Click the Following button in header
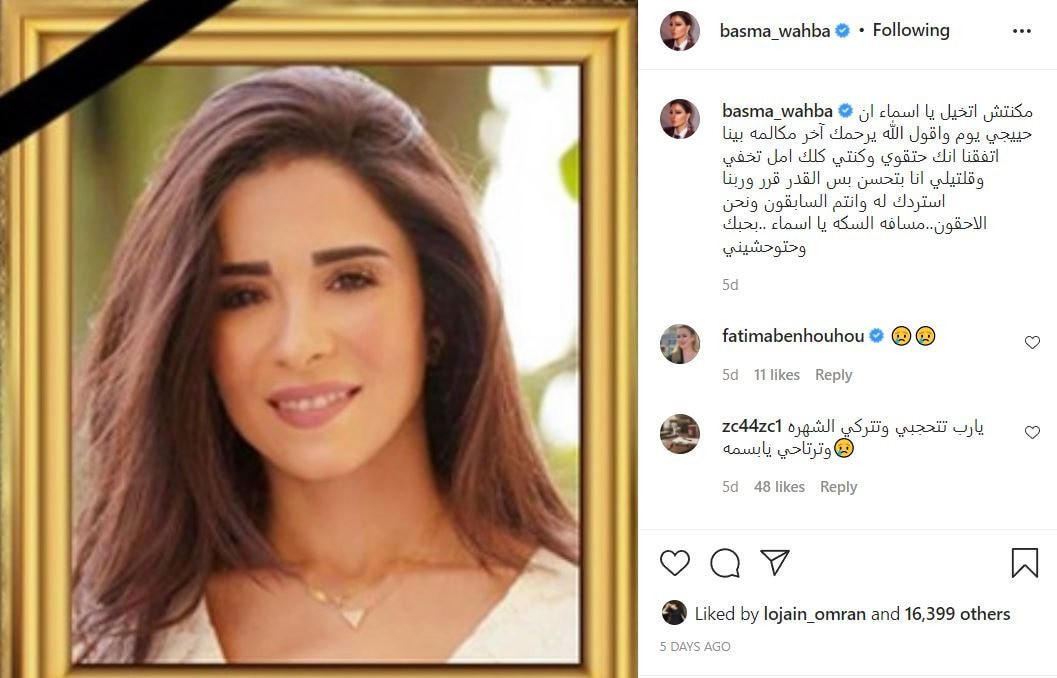1057x678 pixels. [x=911, y=30]
